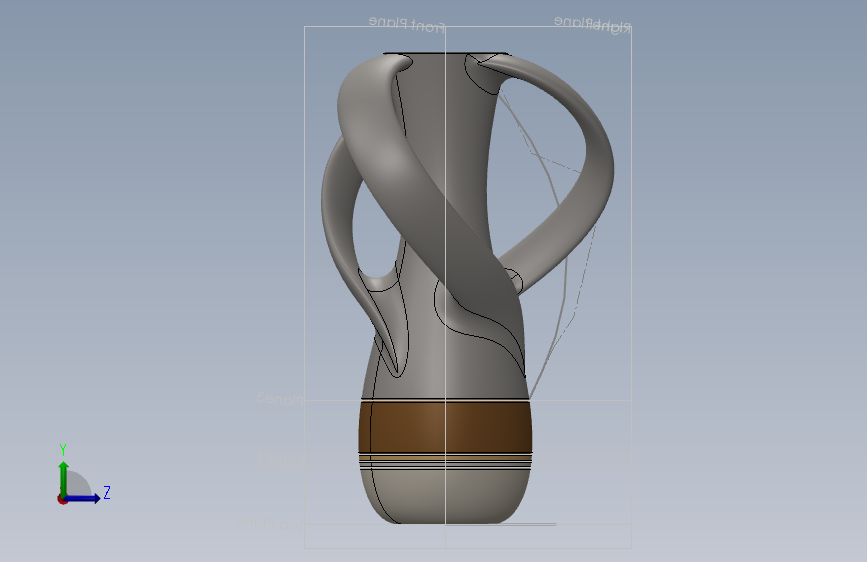Viewport: 867px width, 562px height.
Task: Click the green Y axis of the triad
Action: [64, 479]
